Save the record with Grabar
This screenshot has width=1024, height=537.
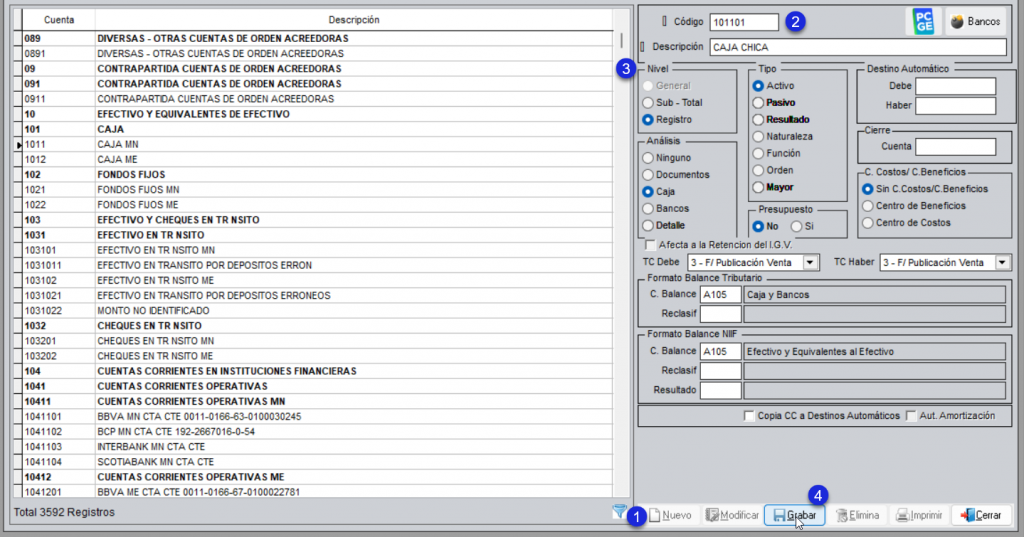(x=795, y=515)
